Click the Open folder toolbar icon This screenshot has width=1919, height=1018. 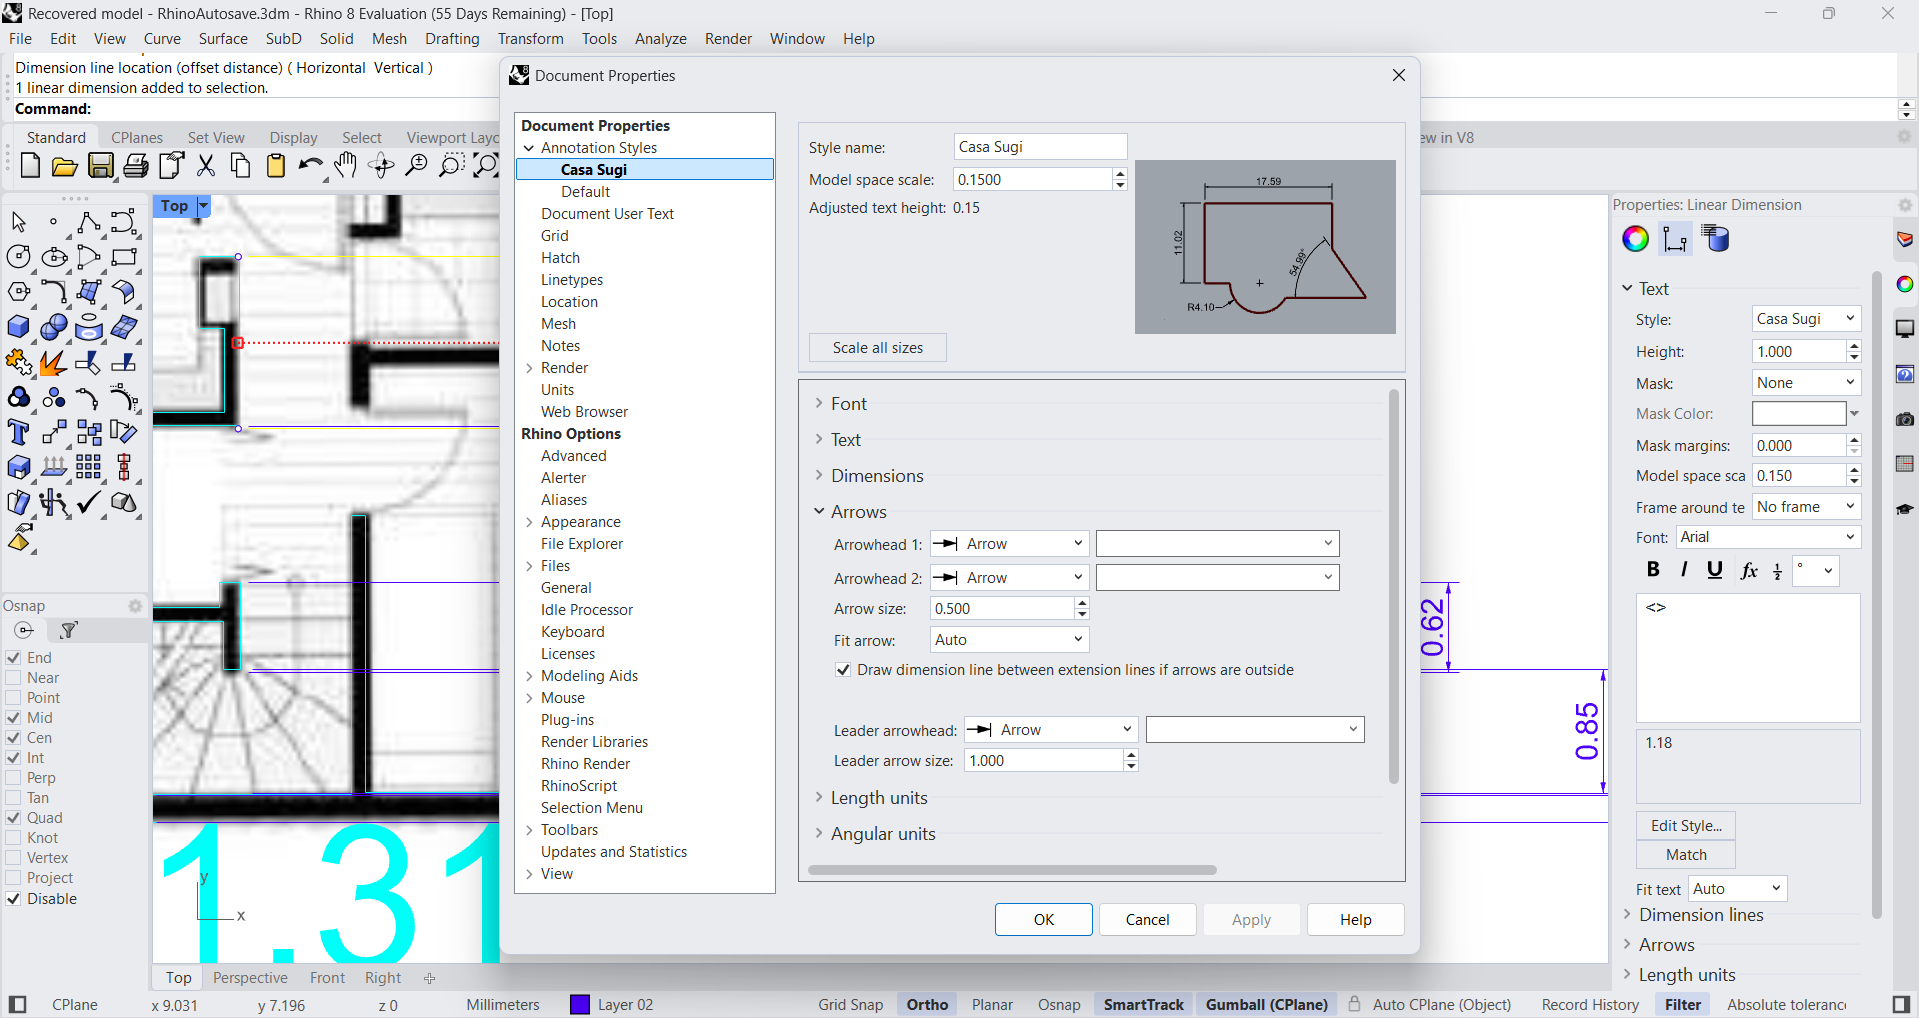[65, 166]
